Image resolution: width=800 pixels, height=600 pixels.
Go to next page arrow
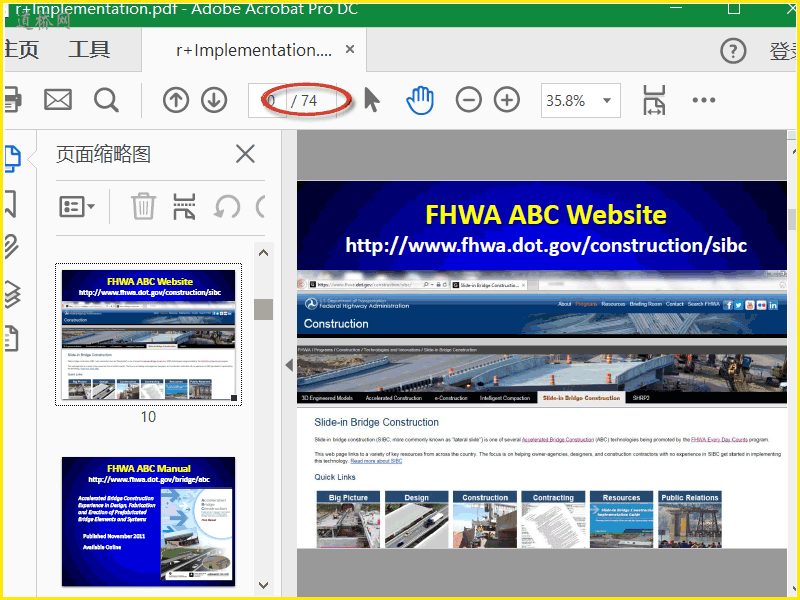[x=214, y=100]
